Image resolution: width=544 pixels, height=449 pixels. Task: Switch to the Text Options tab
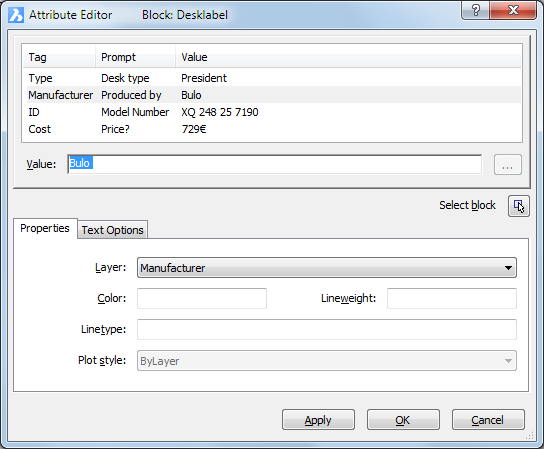(x=112, y=230)
